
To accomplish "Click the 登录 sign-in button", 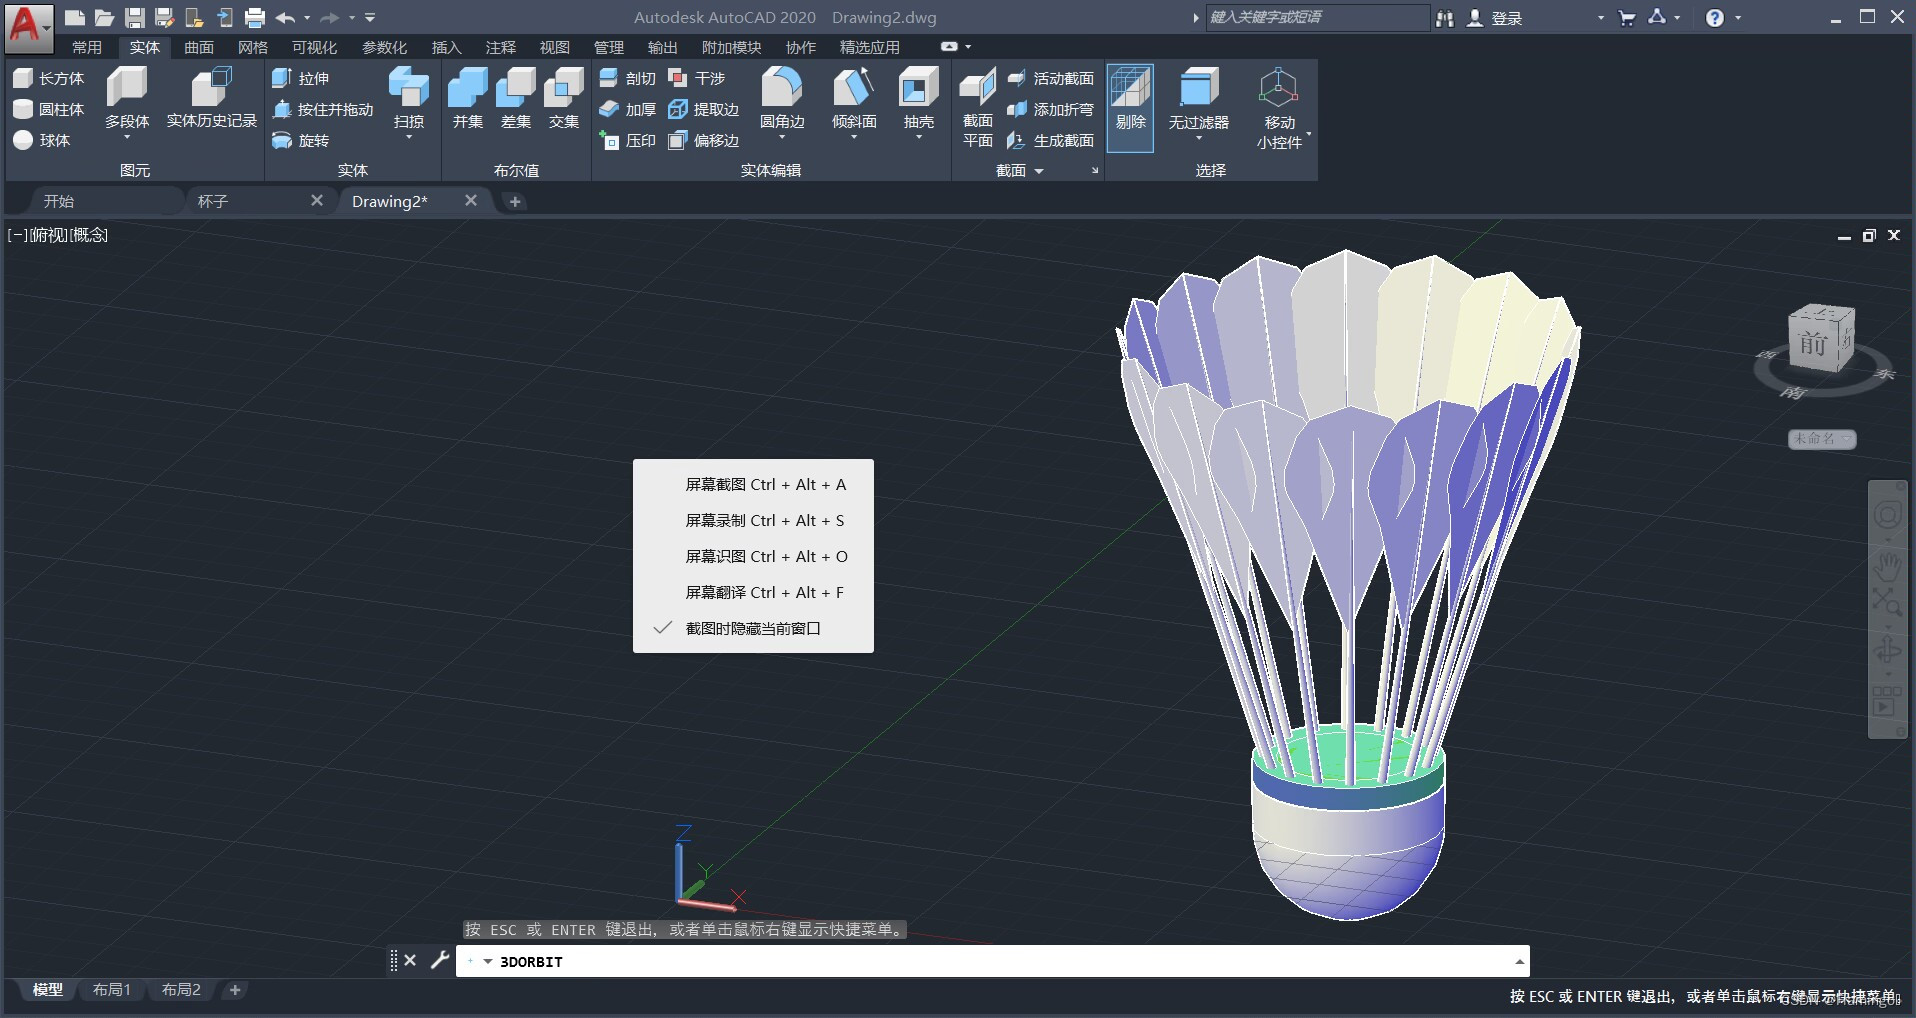I will pyautogui.click(x=1495, y=18).
